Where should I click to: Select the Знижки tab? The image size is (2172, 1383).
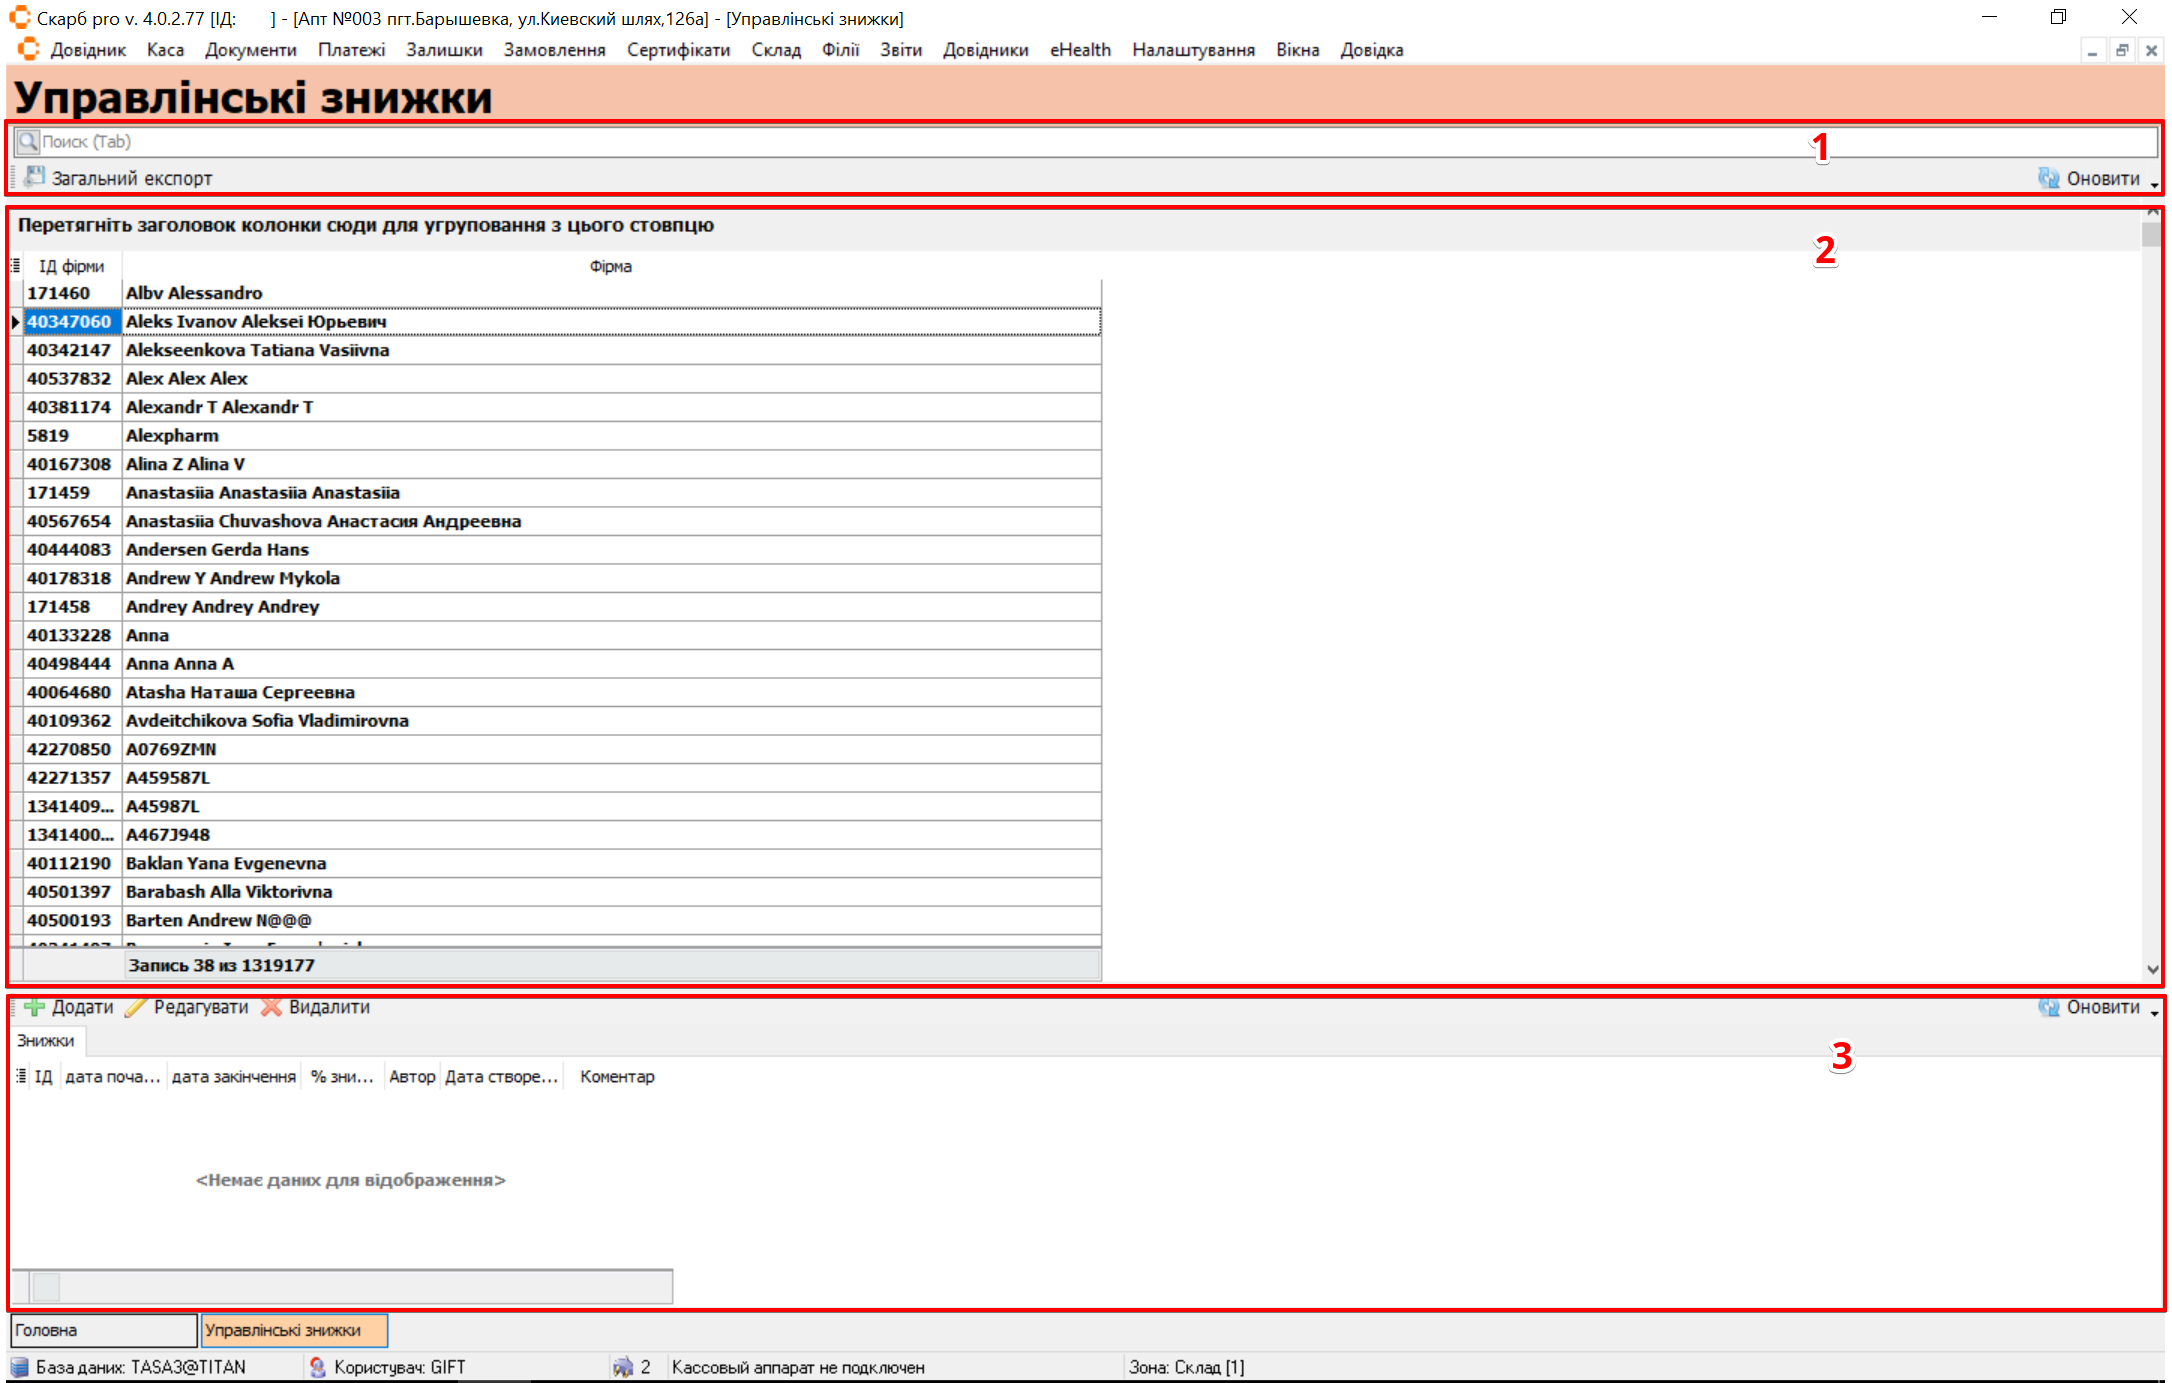pos(46,1041)
